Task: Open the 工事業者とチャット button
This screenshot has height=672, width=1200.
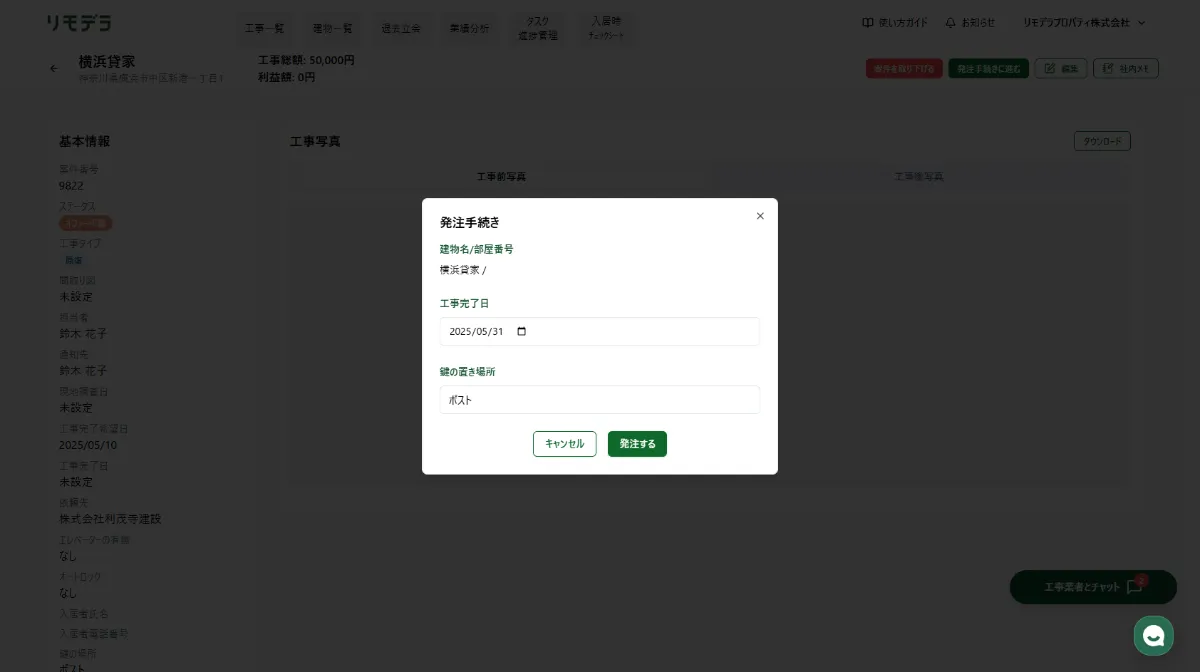Action: click(x=1093, y=587)
